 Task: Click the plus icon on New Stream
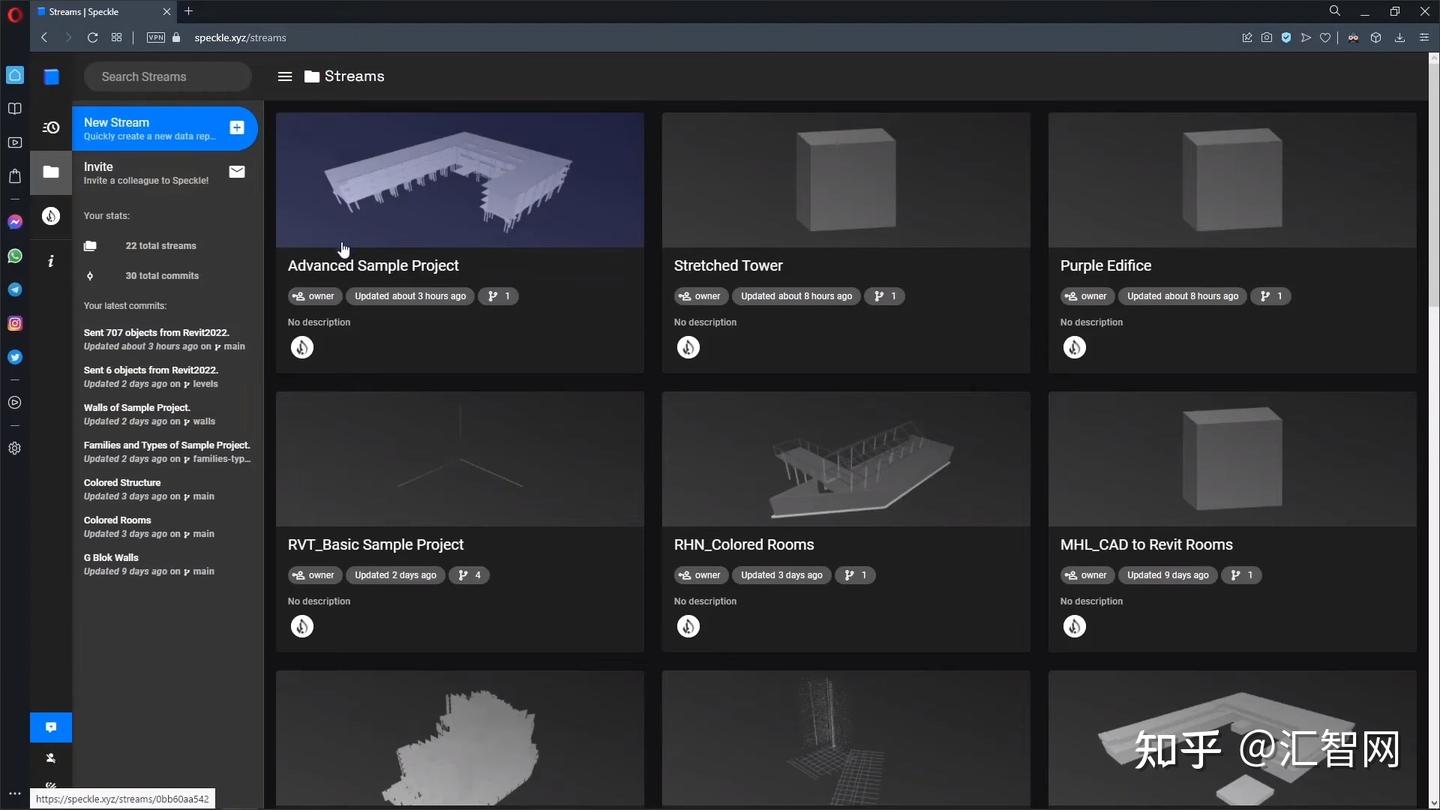(237, 127)
